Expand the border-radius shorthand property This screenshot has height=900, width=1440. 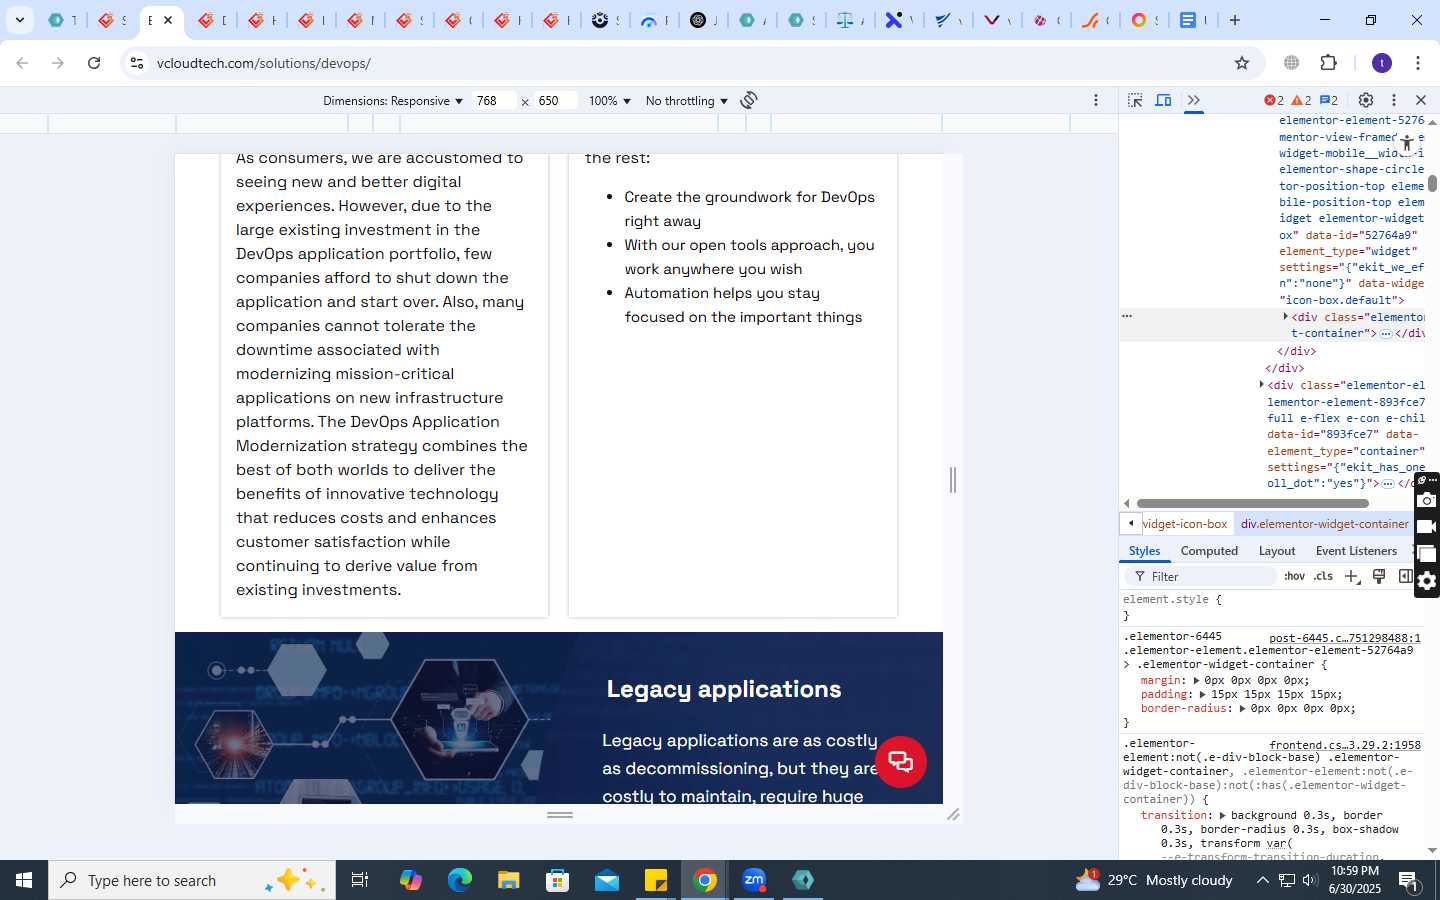click(1243, 709)
